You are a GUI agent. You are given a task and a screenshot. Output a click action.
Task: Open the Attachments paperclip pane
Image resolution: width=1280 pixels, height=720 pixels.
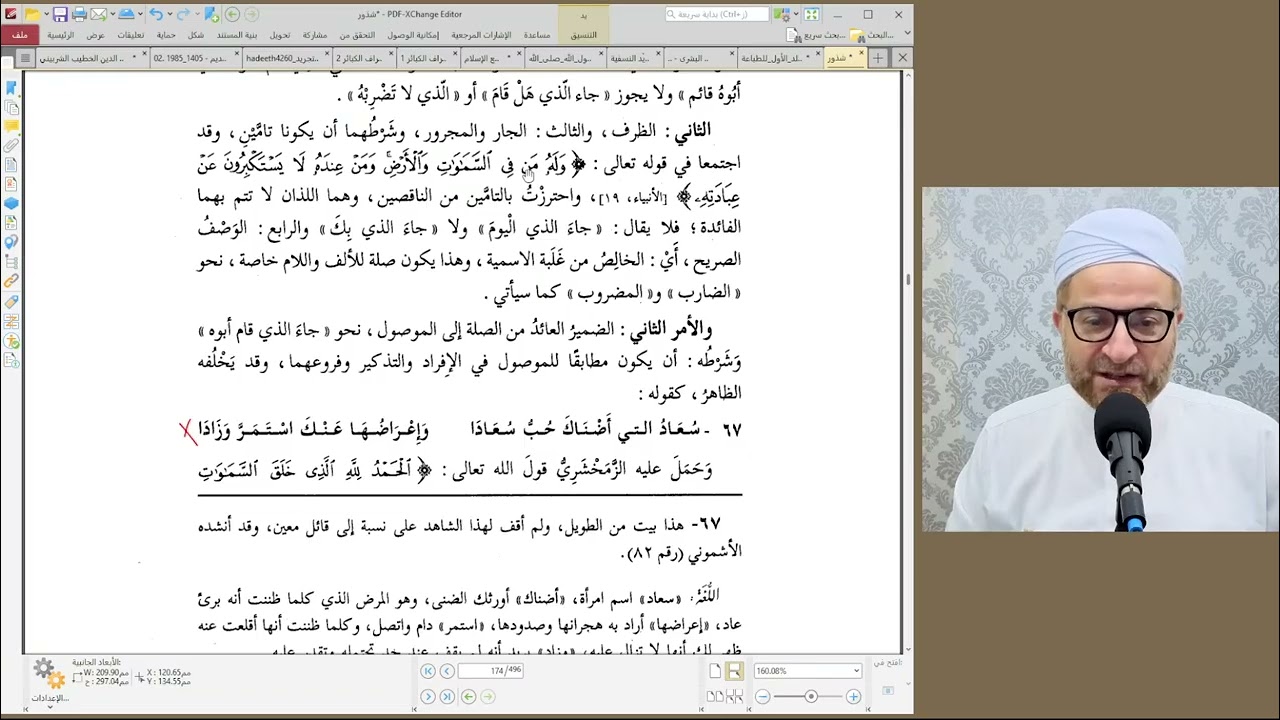coord(11,146)
